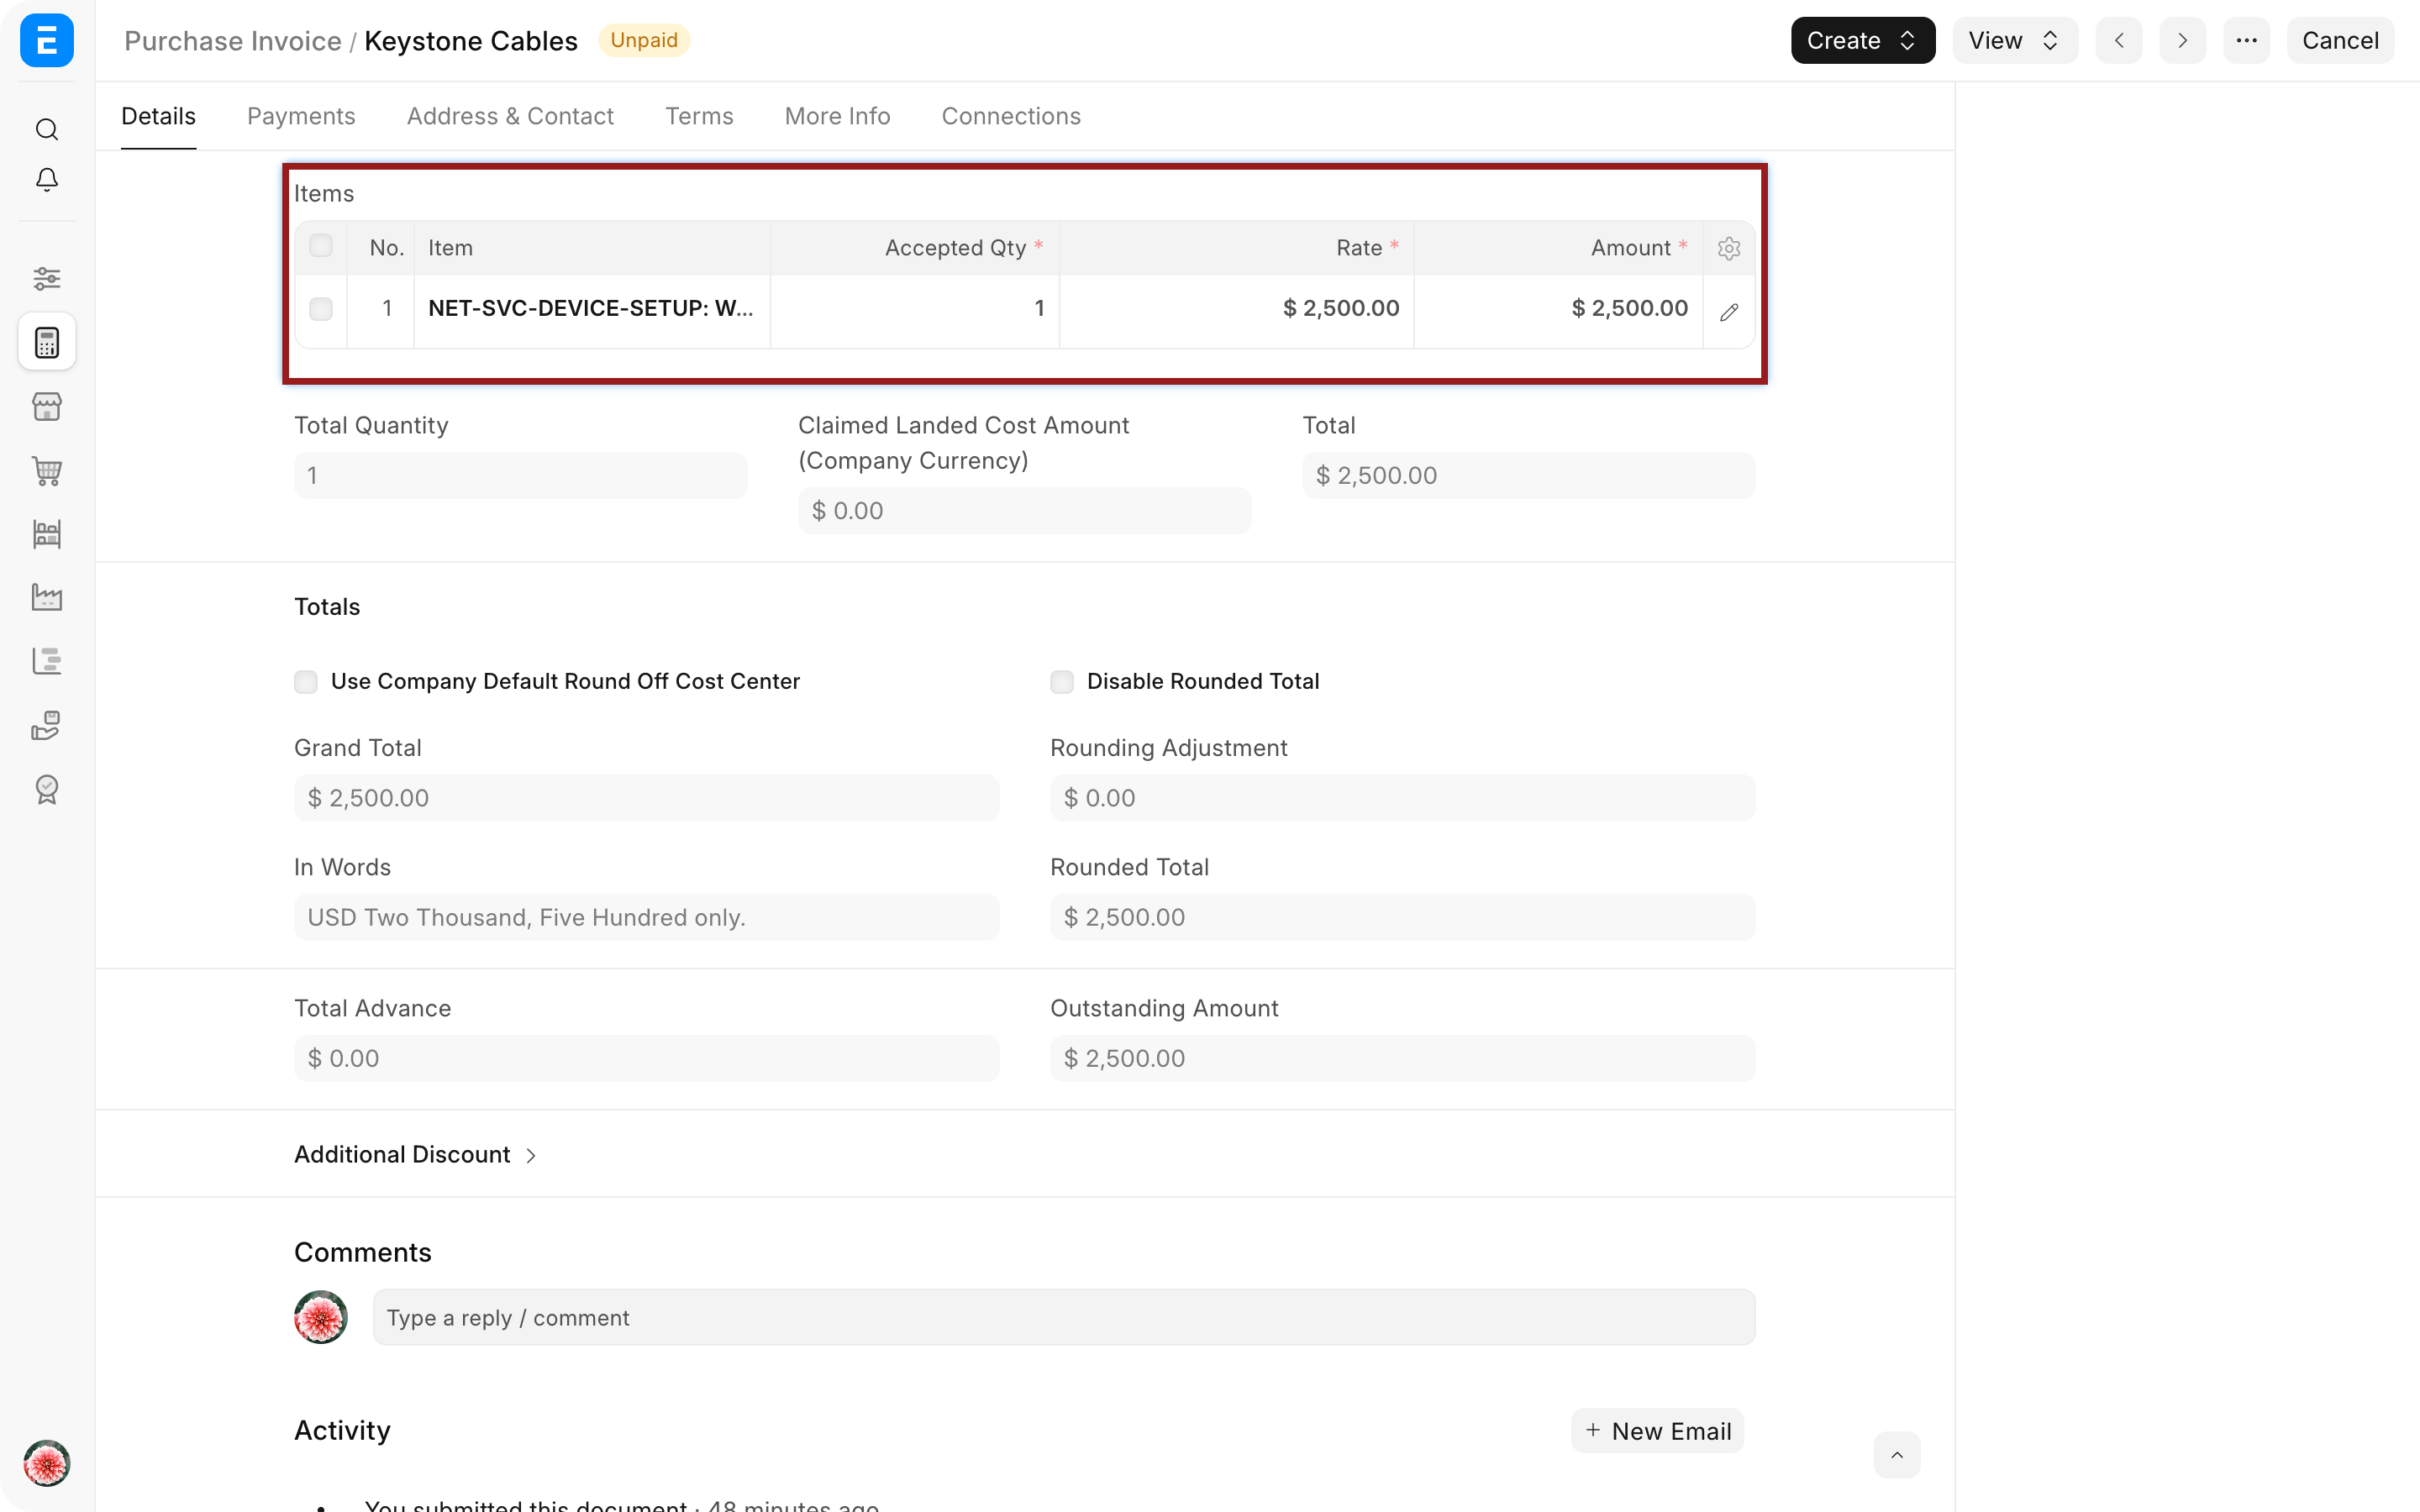This screenshot has height=1512, width=2420.
Task: Open notifications bell icon
Action: (x=47, y=180)
